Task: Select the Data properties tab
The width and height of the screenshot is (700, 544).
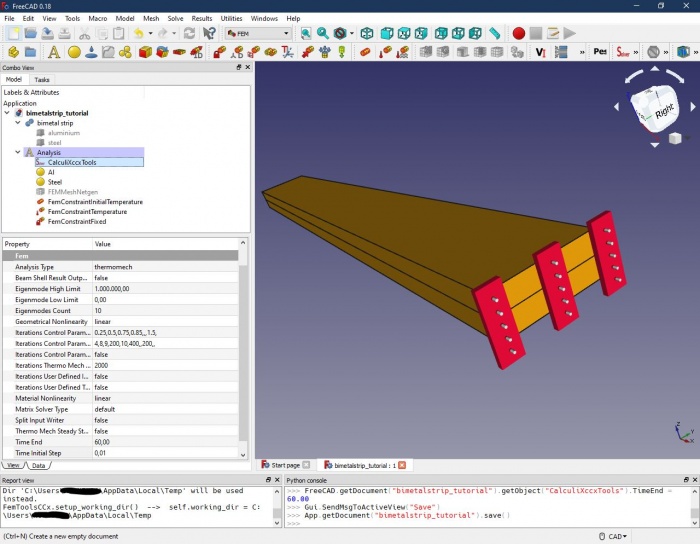Action: click(x=38, y=465)
